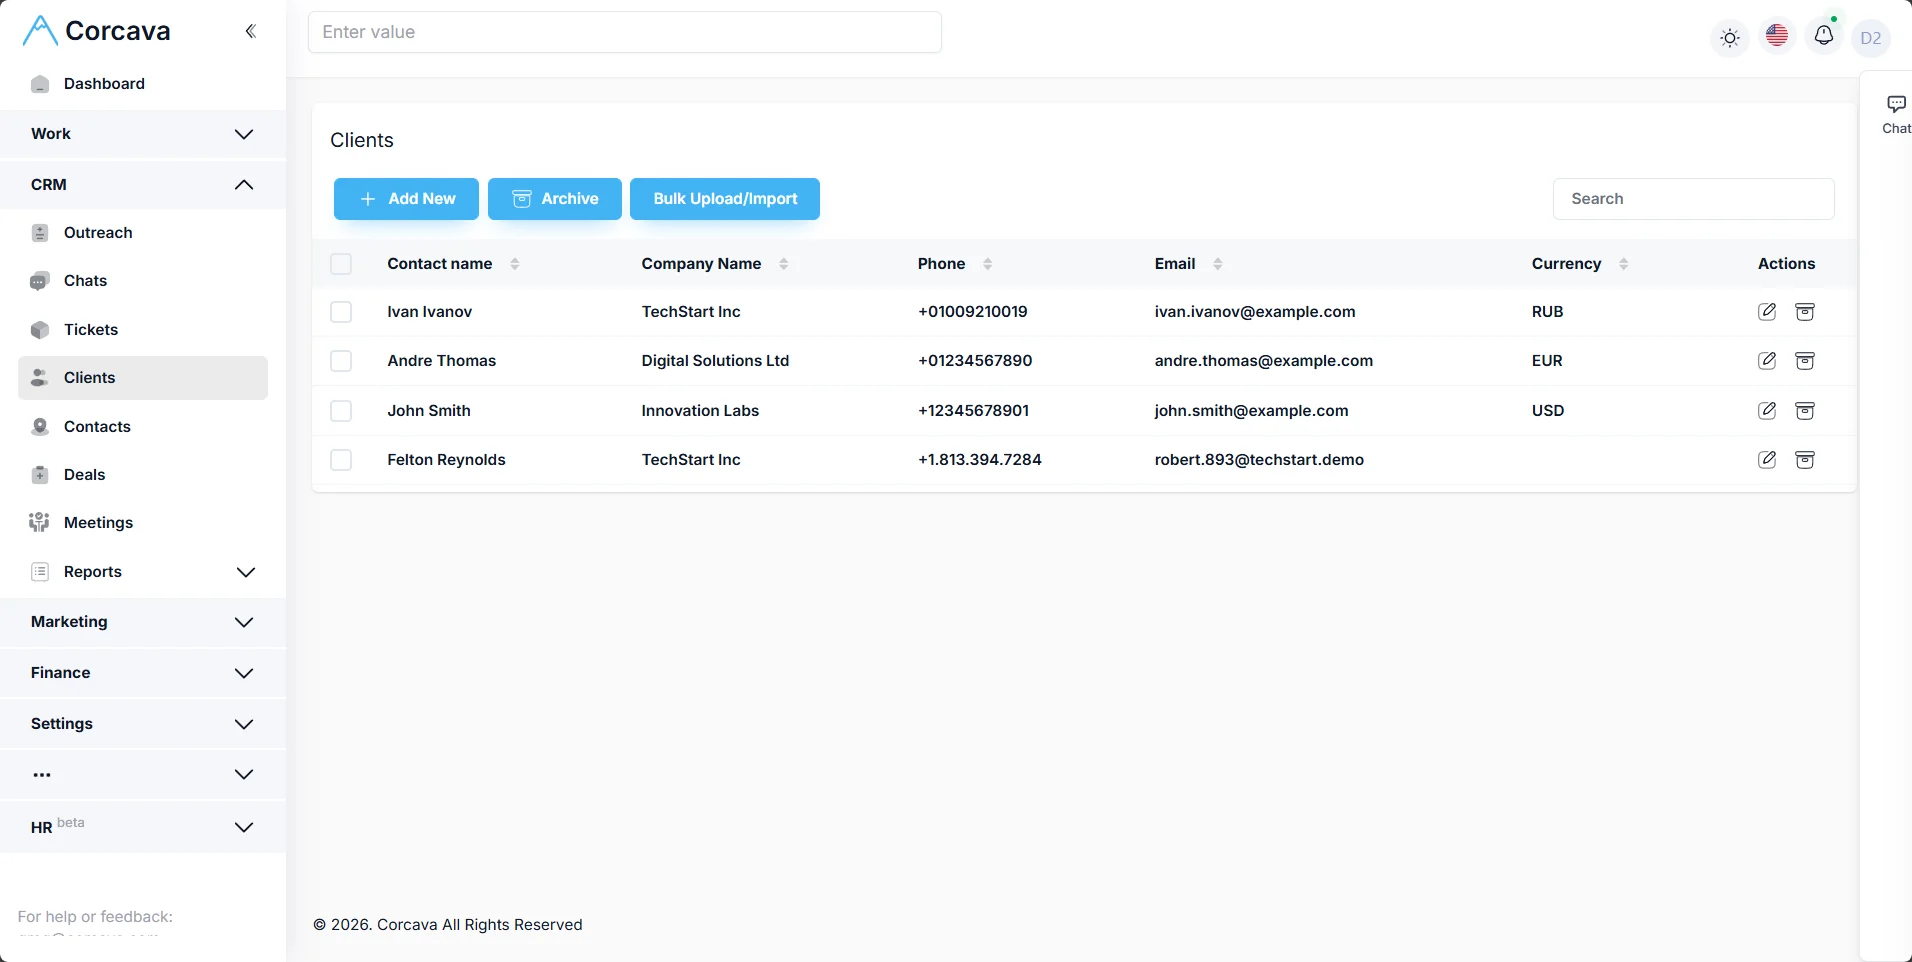The image size is (1912, 962).
Task: Open the Meetings section
Action: 98,522
